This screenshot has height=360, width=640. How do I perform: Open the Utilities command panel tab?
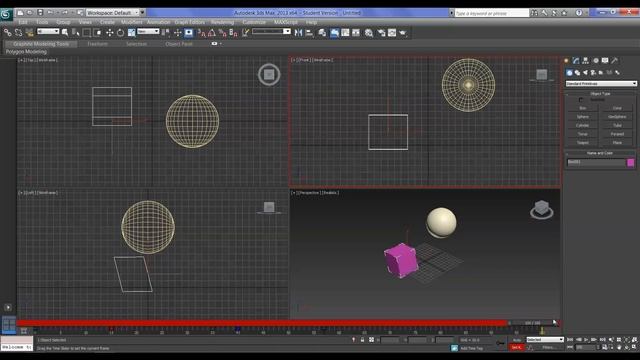click(614, 60)
